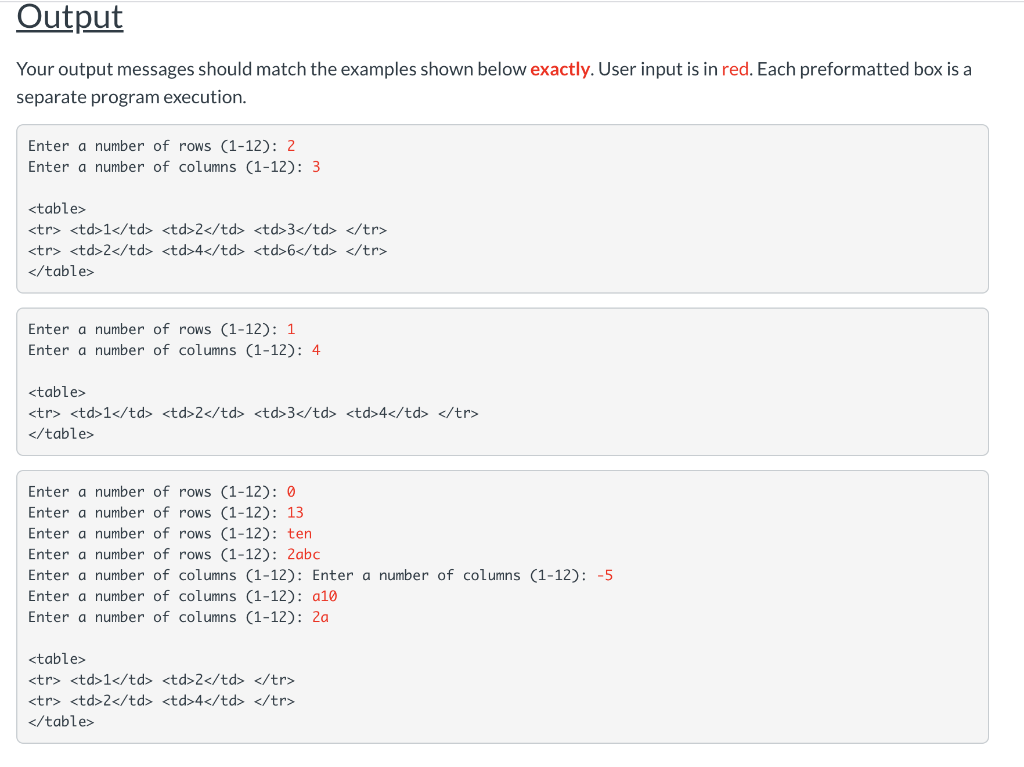Click the Output heading
The height and width of the screenshot is (767, 1024).
[69, 18]
